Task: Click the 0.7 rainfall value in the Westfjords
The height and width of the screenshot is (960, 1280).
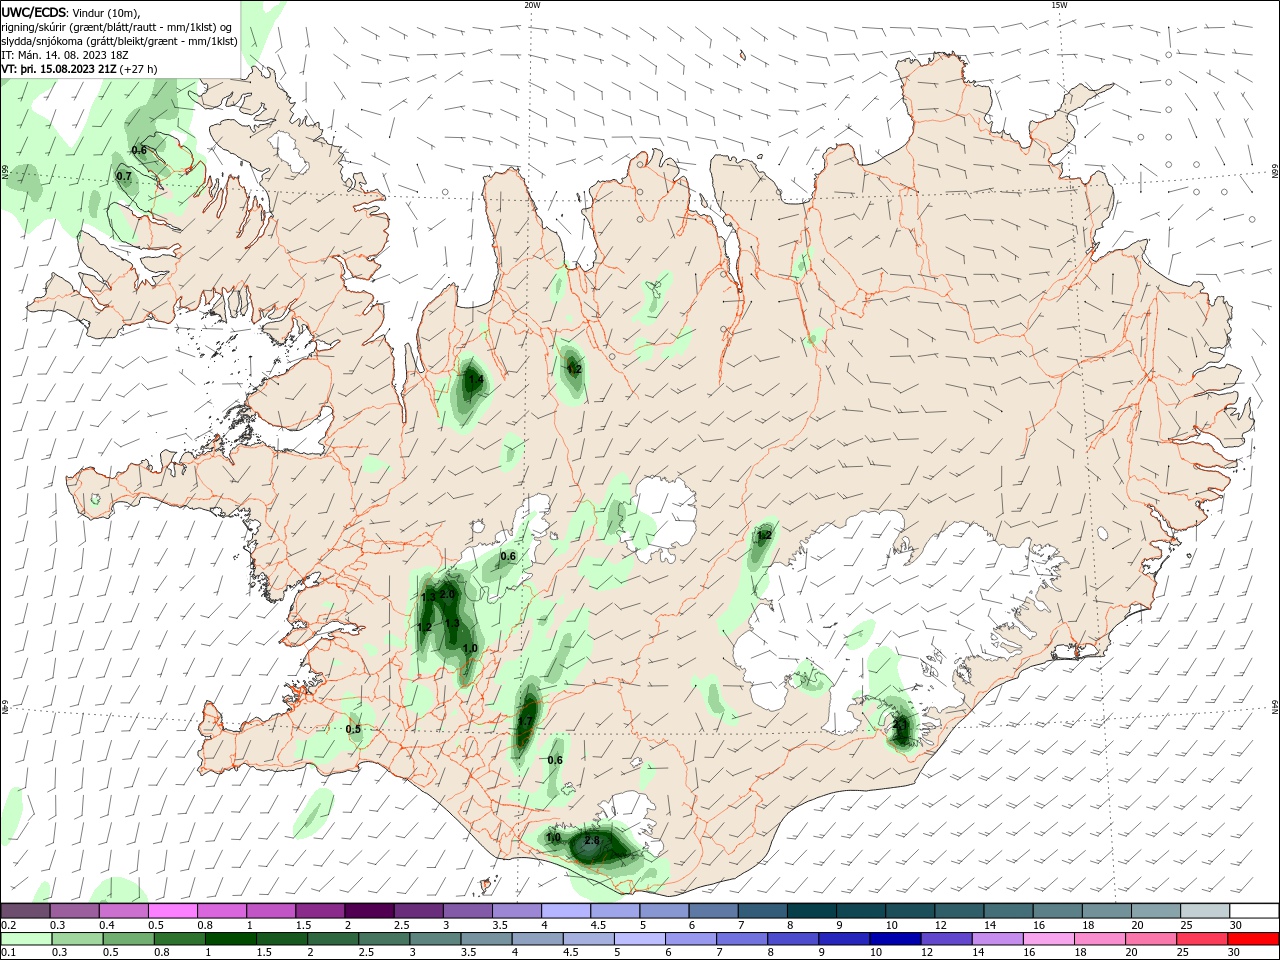Action: [x=124, y=176]
